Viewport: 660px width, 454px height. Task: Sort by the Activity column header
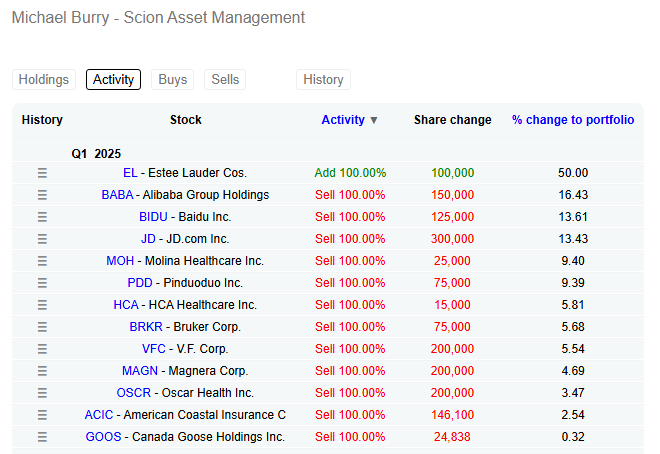tap(343, 120)
